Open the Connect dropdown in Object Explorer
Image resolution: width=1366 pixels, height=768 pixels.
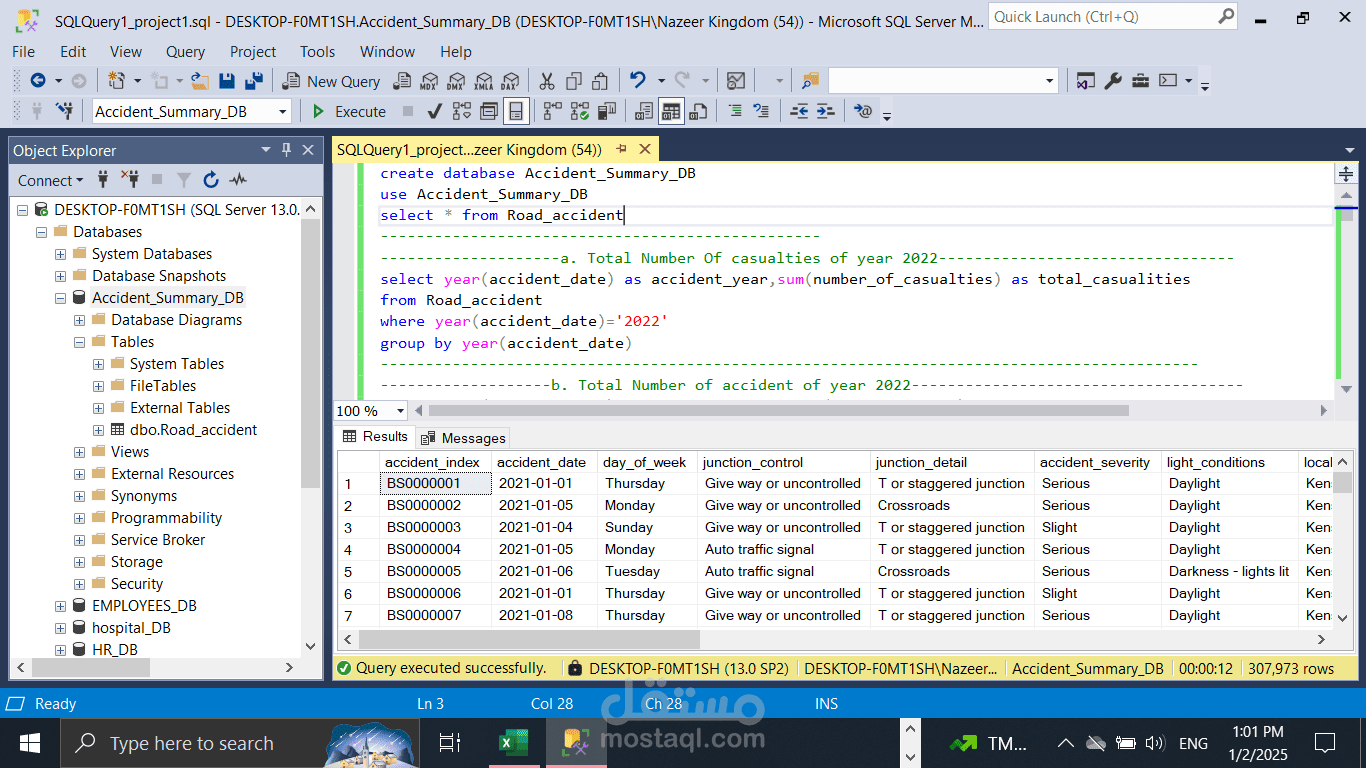pyautogui.click(x=51, y=180)
